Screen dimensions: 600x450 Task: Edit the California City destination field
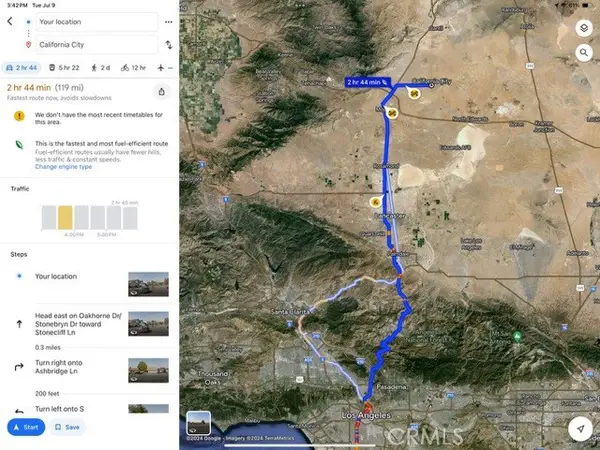97,45
